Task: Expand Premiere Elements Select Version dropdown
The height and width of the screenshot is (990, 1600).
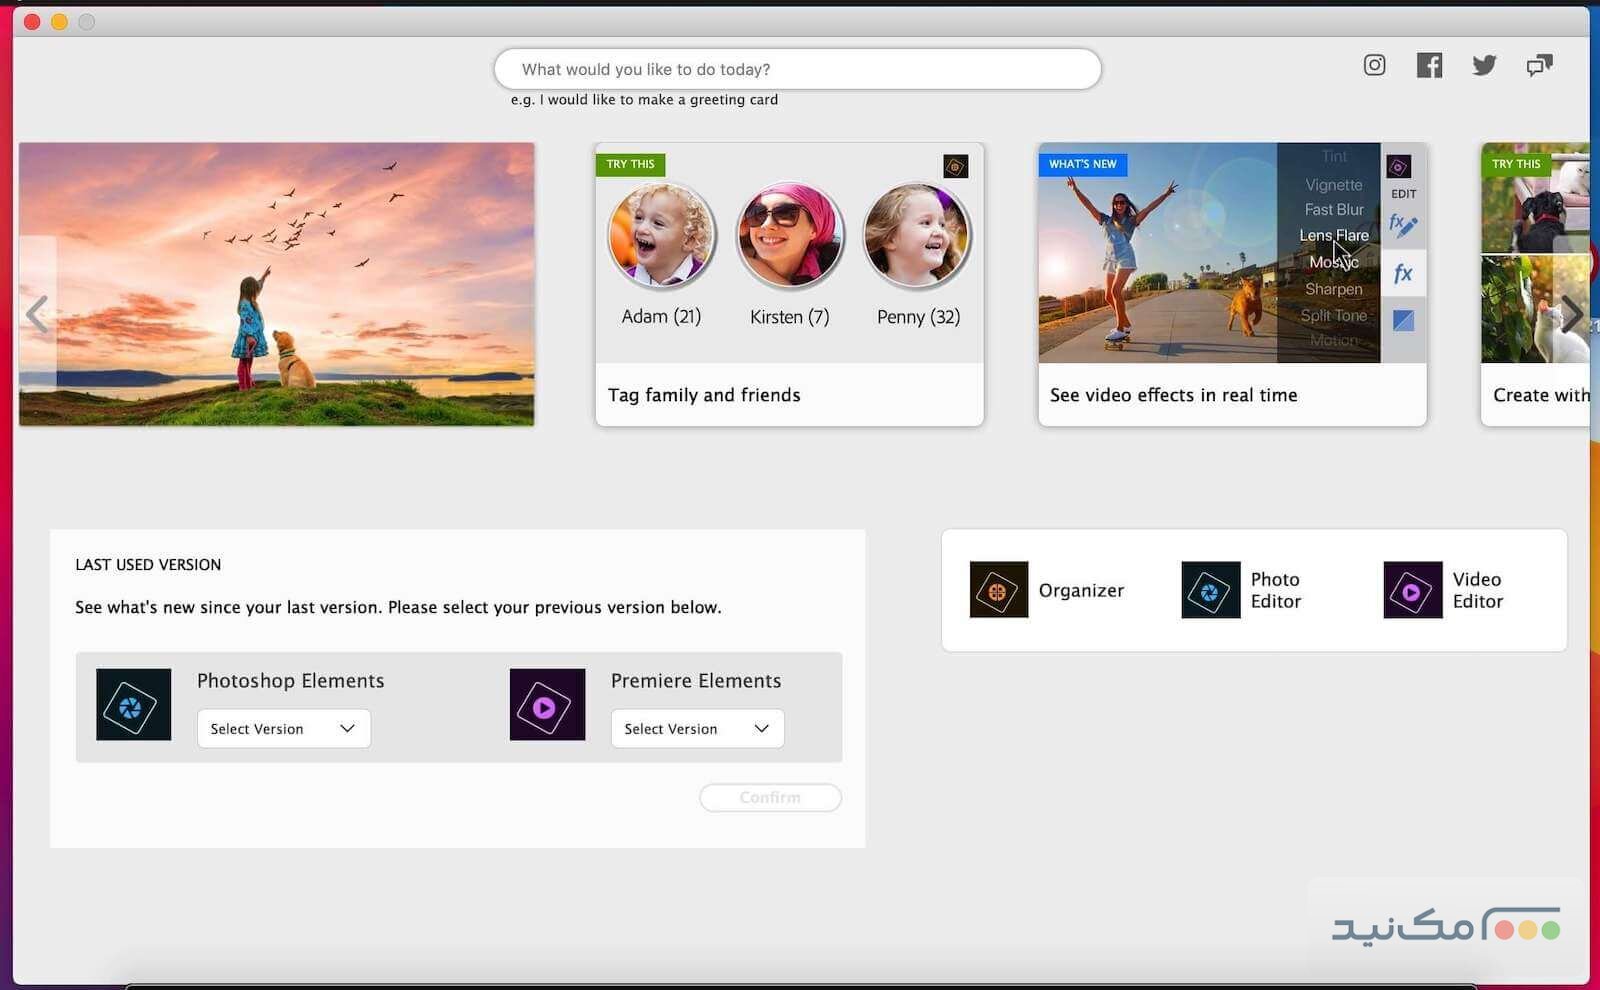Action: [x=697, y=729]
